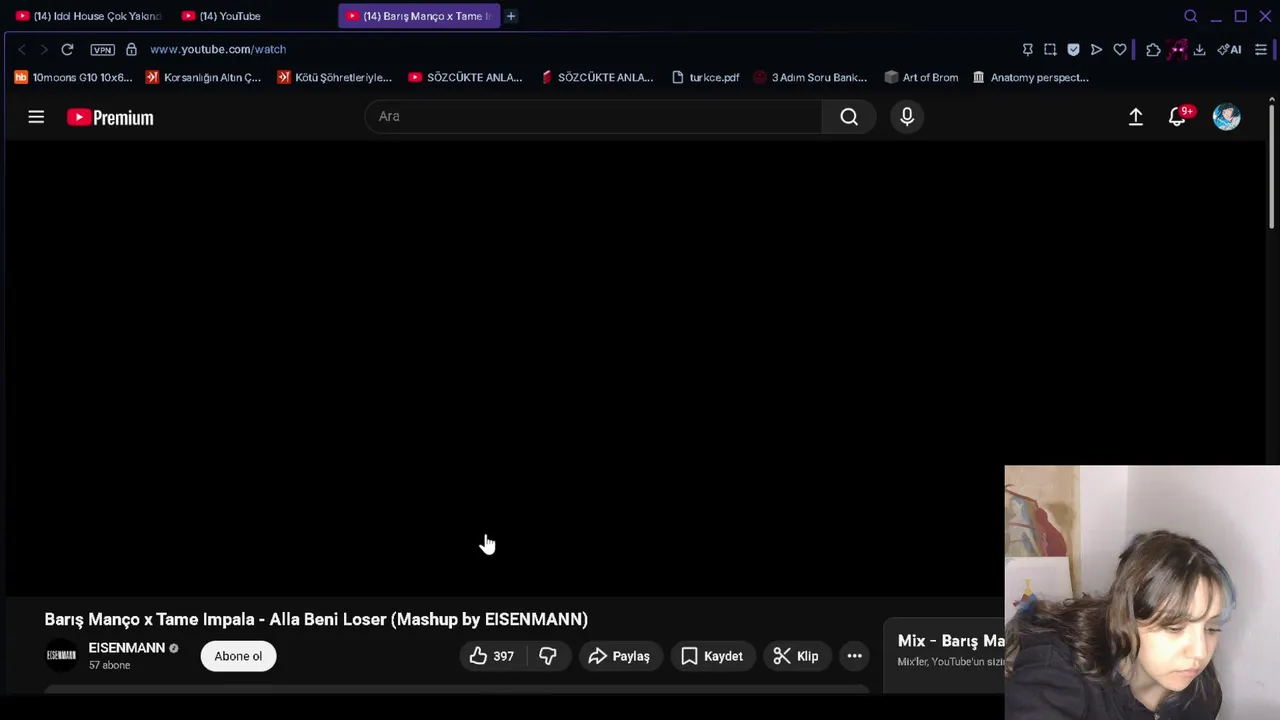Go to YouTube Premium home logo
The width and height of the screenshot is (1280, 720).
[x=110, y=117]
